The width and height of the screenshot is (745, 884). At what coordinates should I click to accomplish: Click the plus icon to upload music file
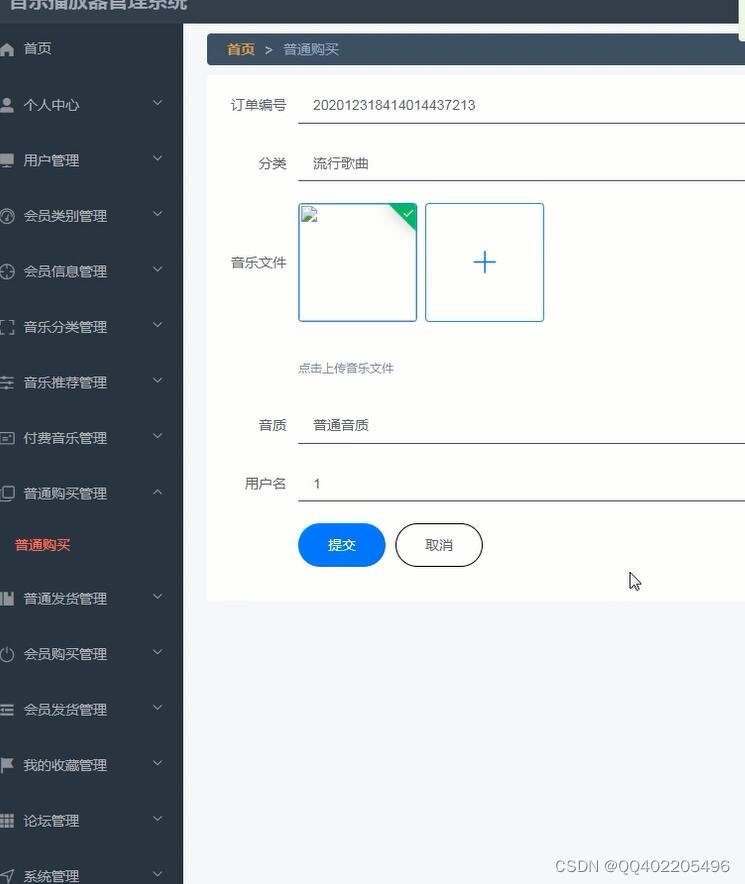484,263
